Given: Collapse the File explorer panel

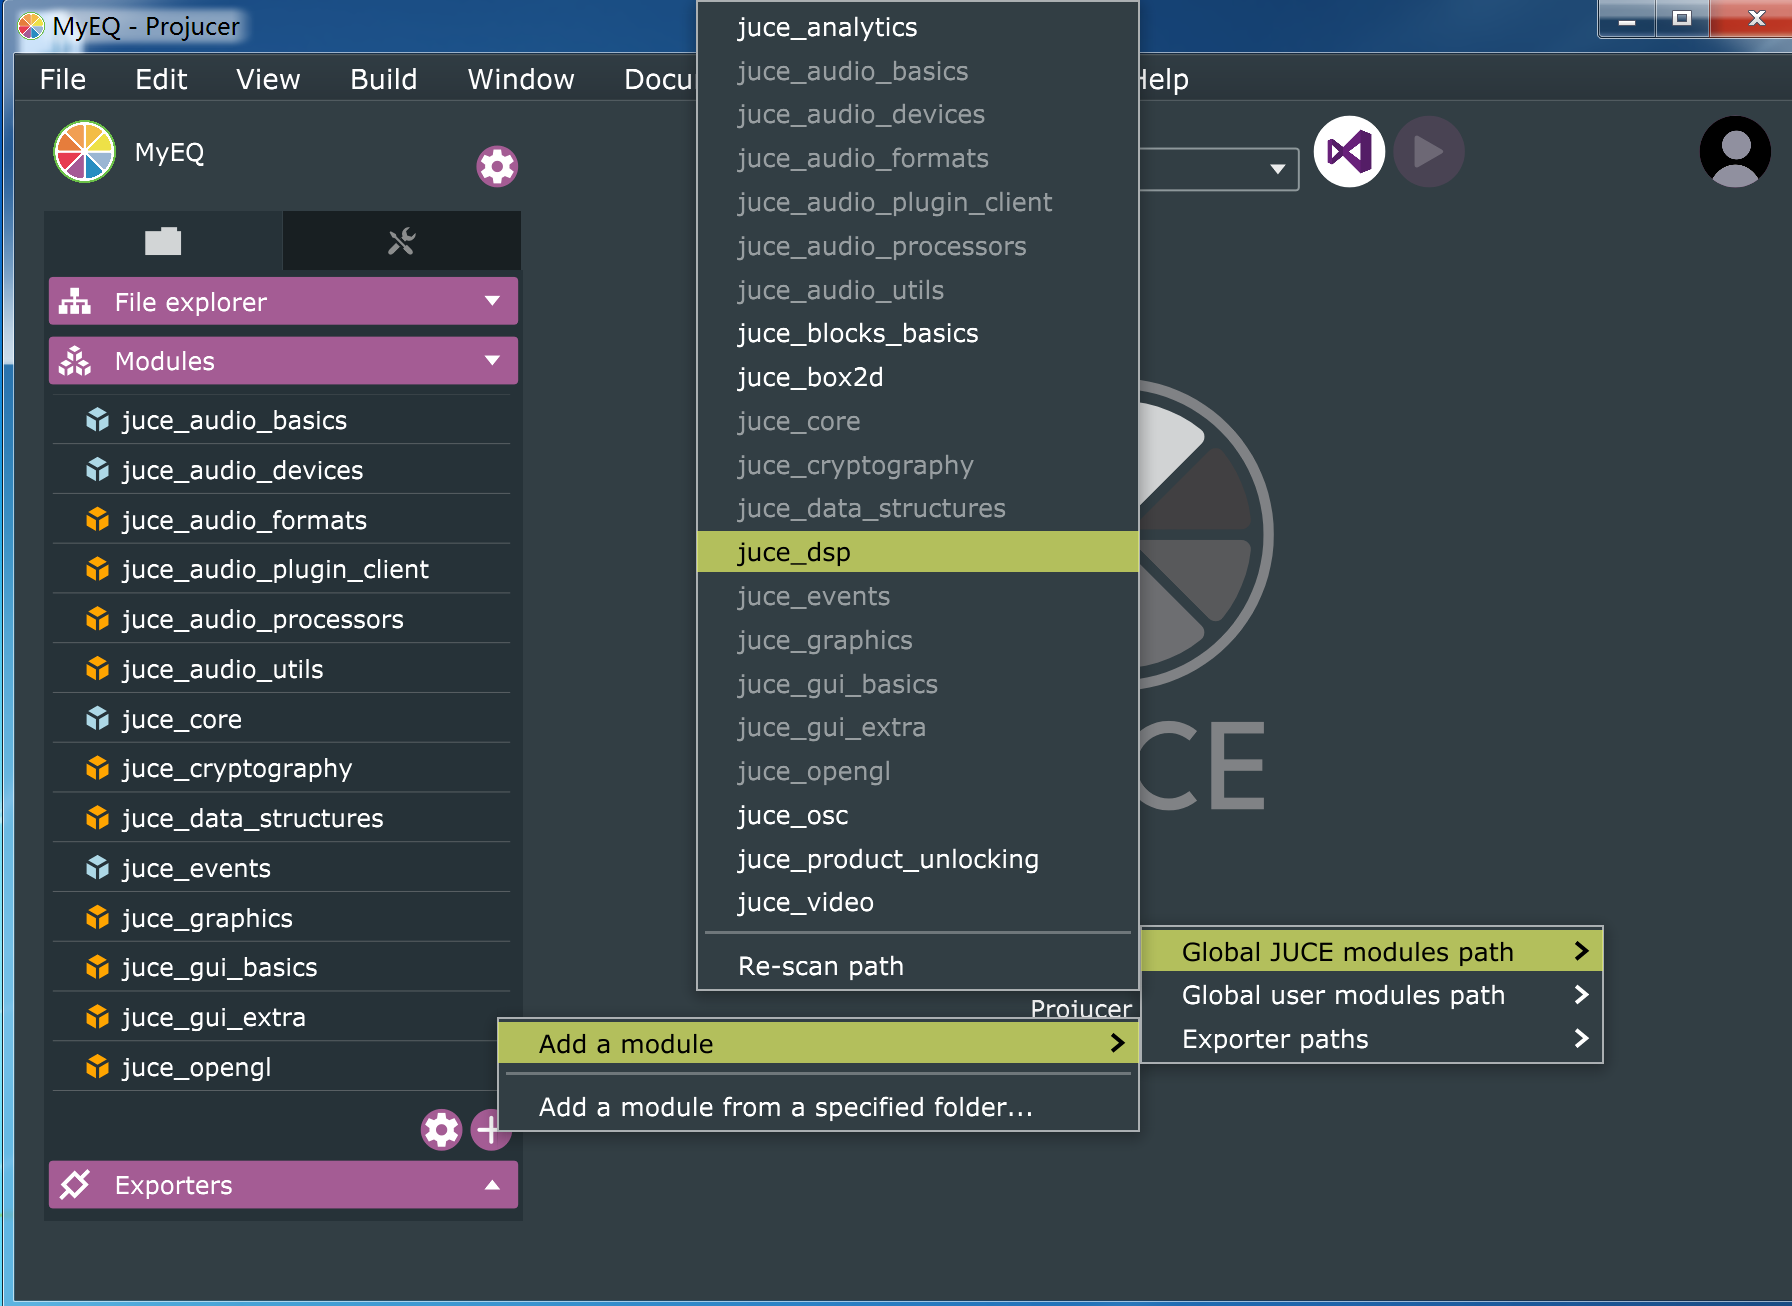Looking at the screenshot, I should pyautogui.click(x=492, y=301).
